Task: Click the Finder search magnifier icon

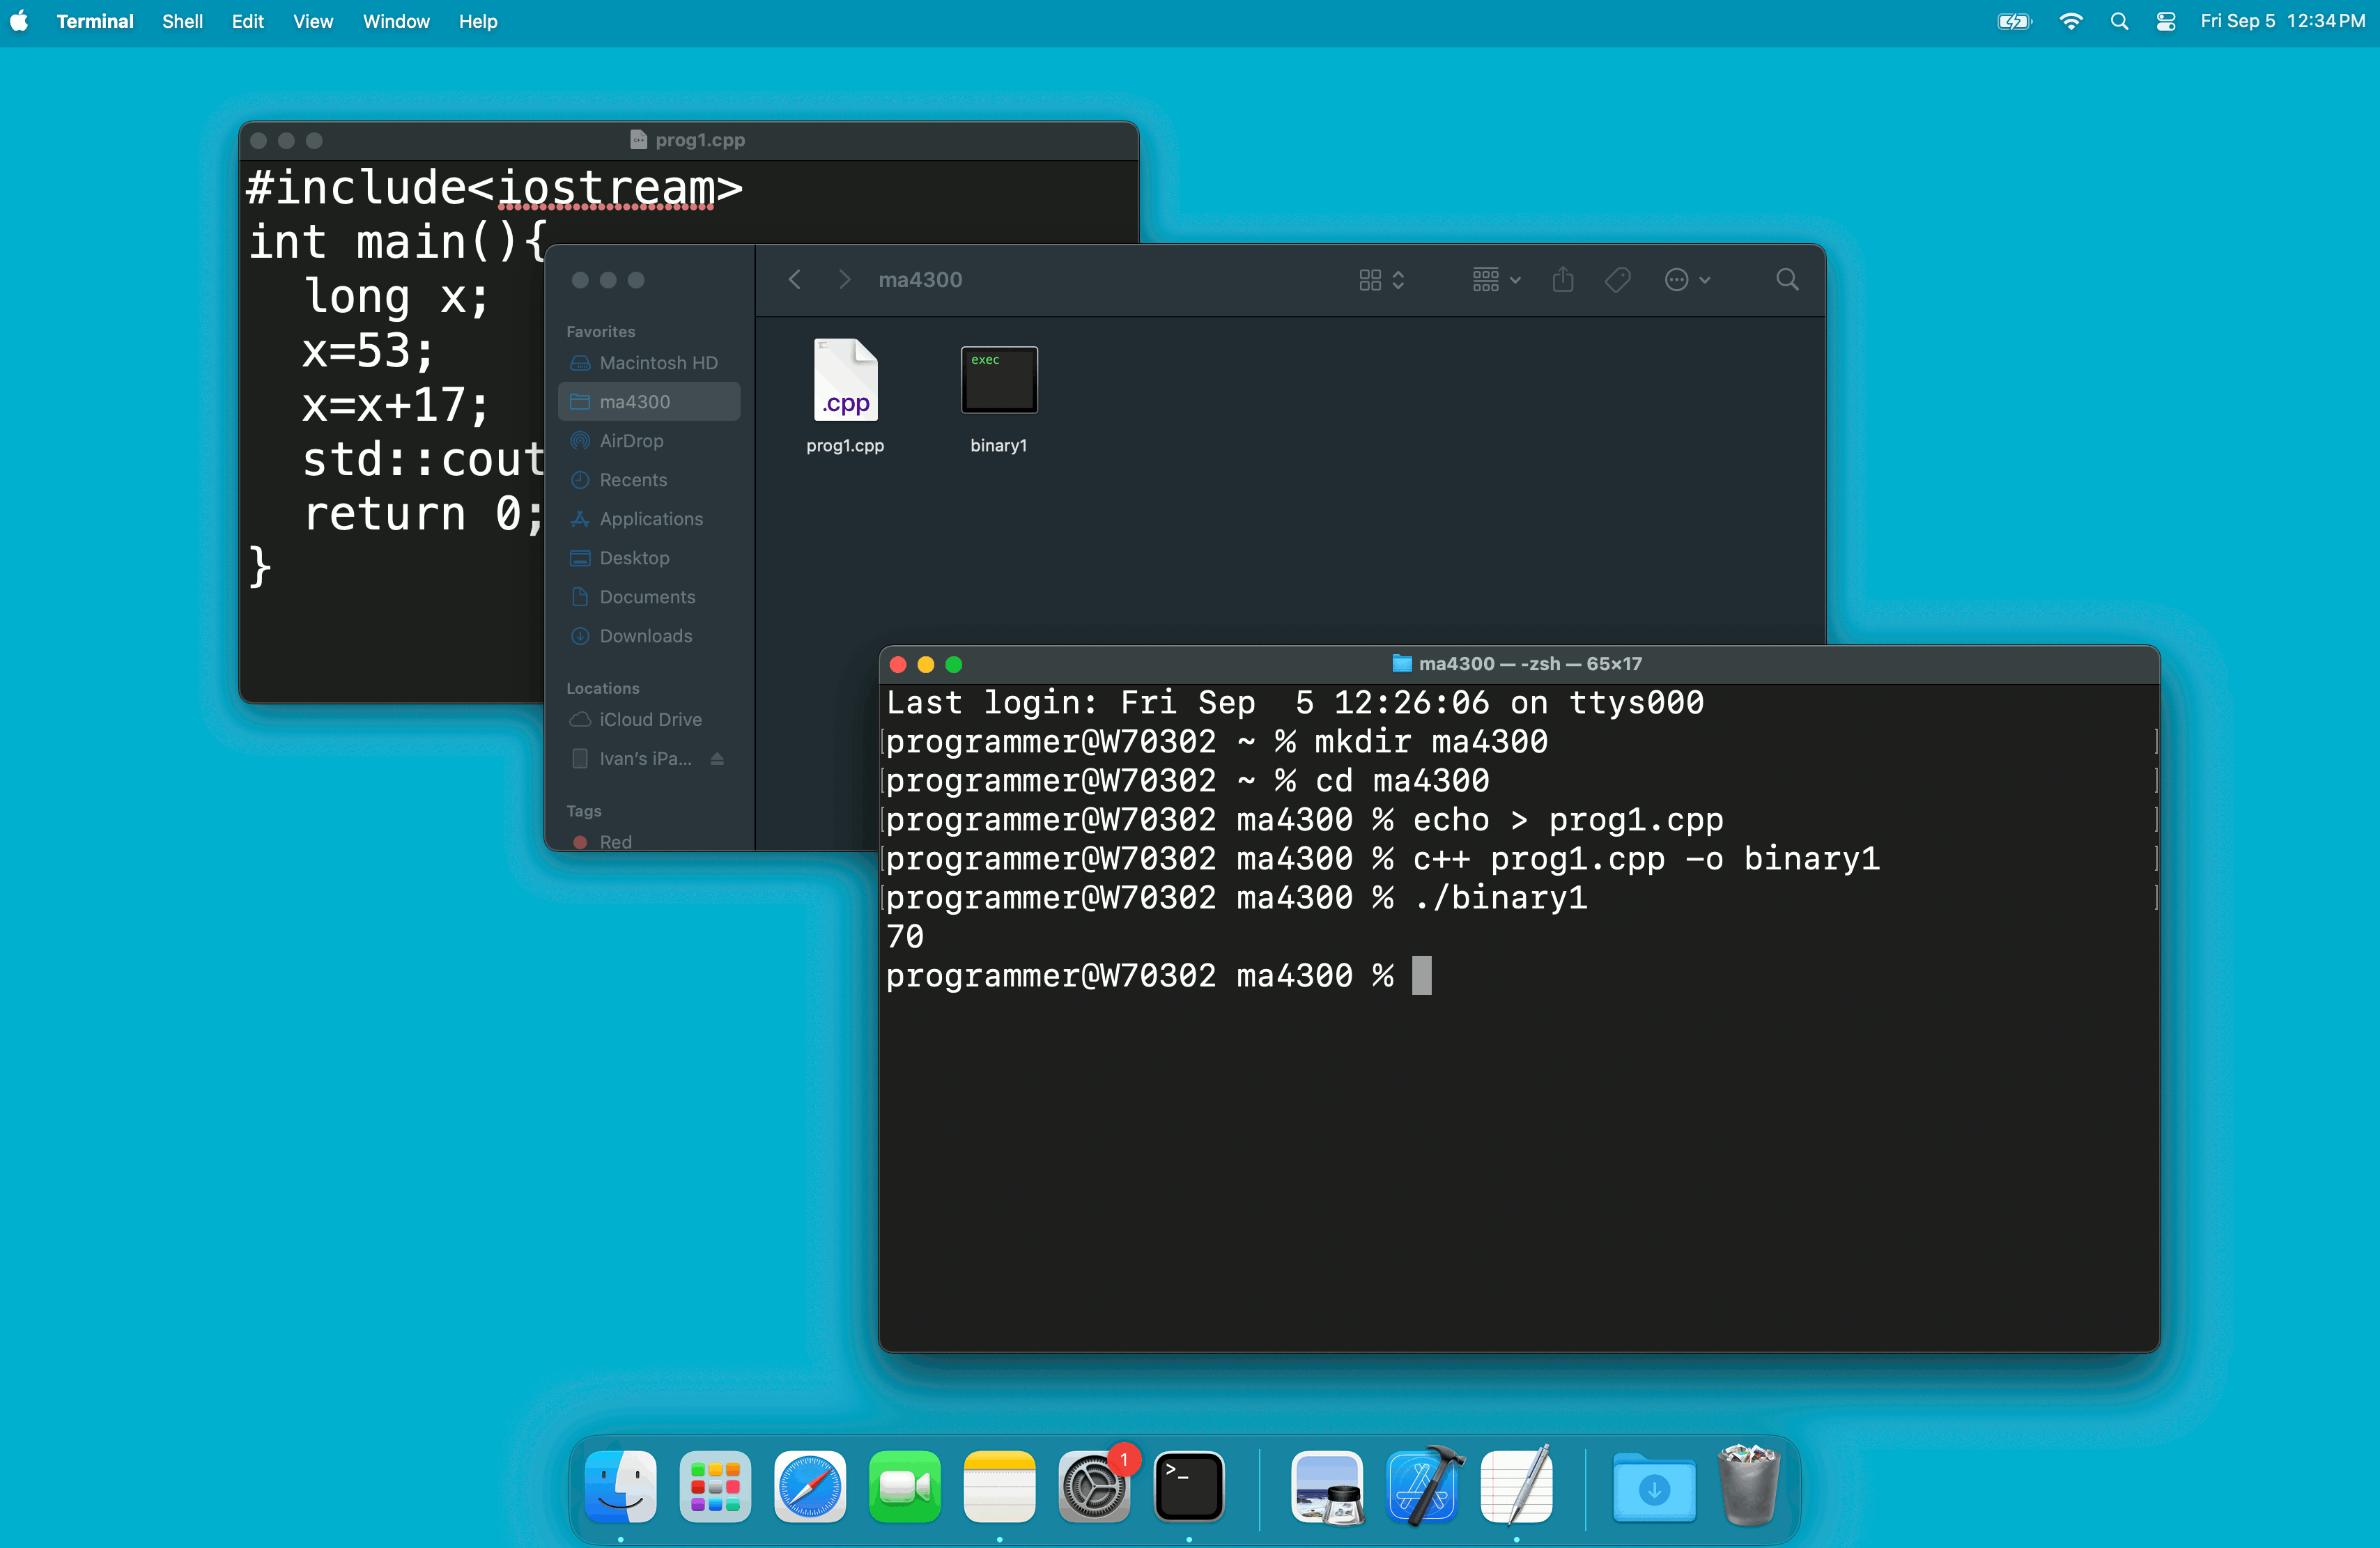Action: point(1787,280)
